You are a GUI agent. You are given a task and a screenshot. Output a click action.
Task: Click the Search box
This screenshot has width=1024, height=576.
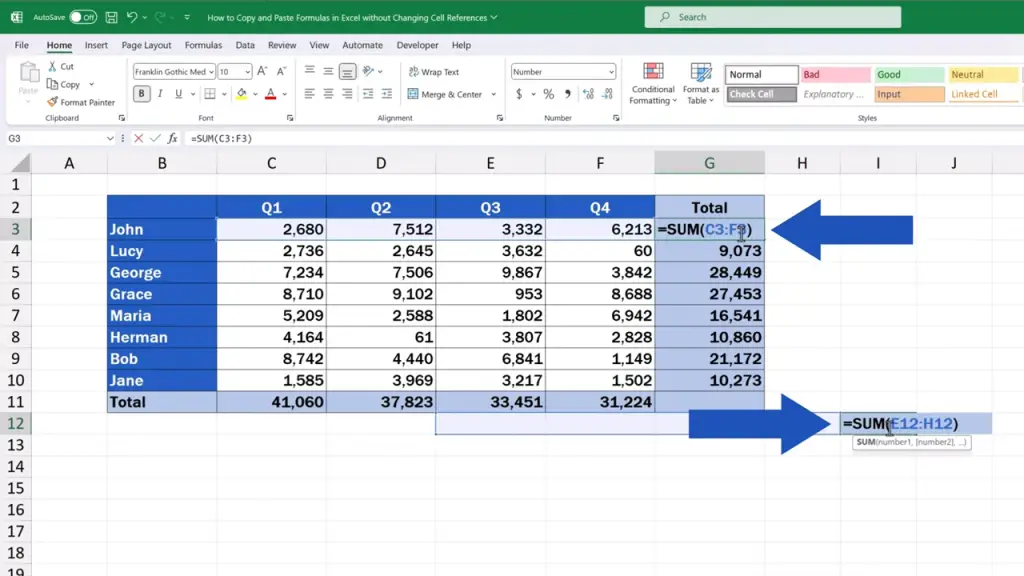773,17
